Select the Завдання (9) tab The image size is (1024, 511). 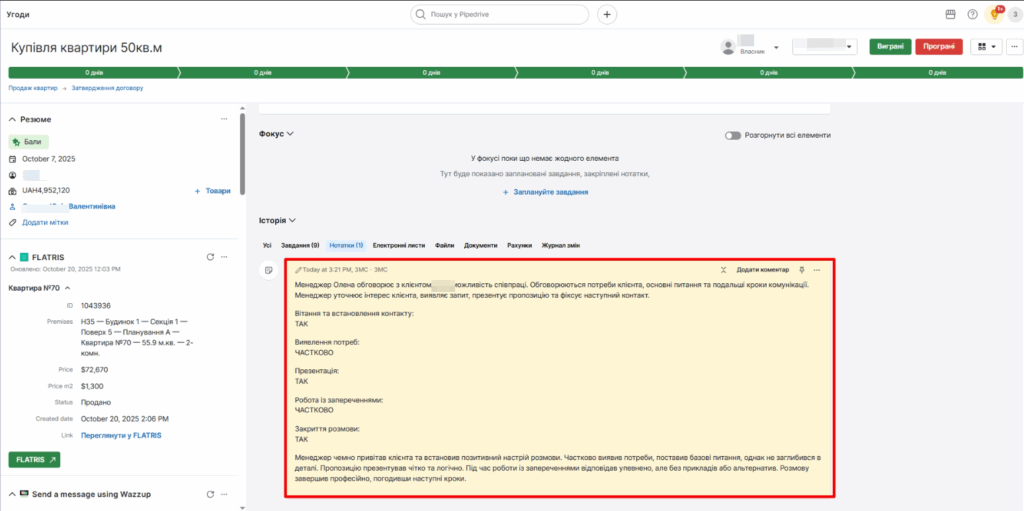(300, 246)
